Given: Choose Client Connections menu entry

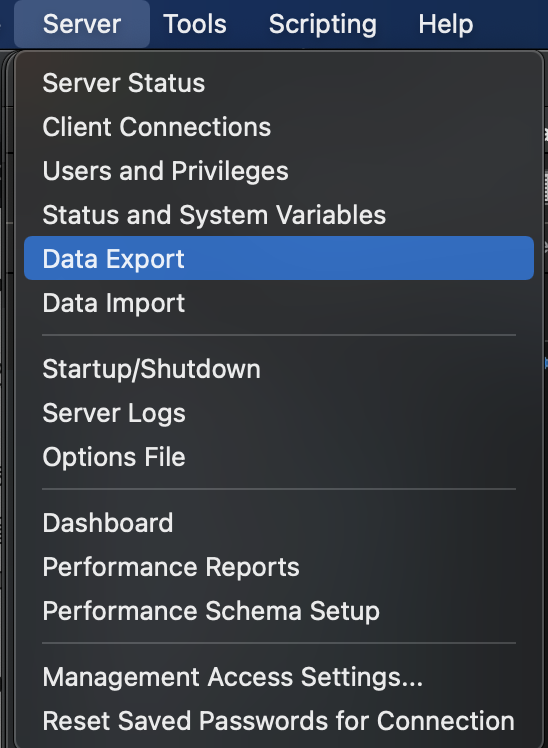Looking at the screenshot, I should [279, 127].
